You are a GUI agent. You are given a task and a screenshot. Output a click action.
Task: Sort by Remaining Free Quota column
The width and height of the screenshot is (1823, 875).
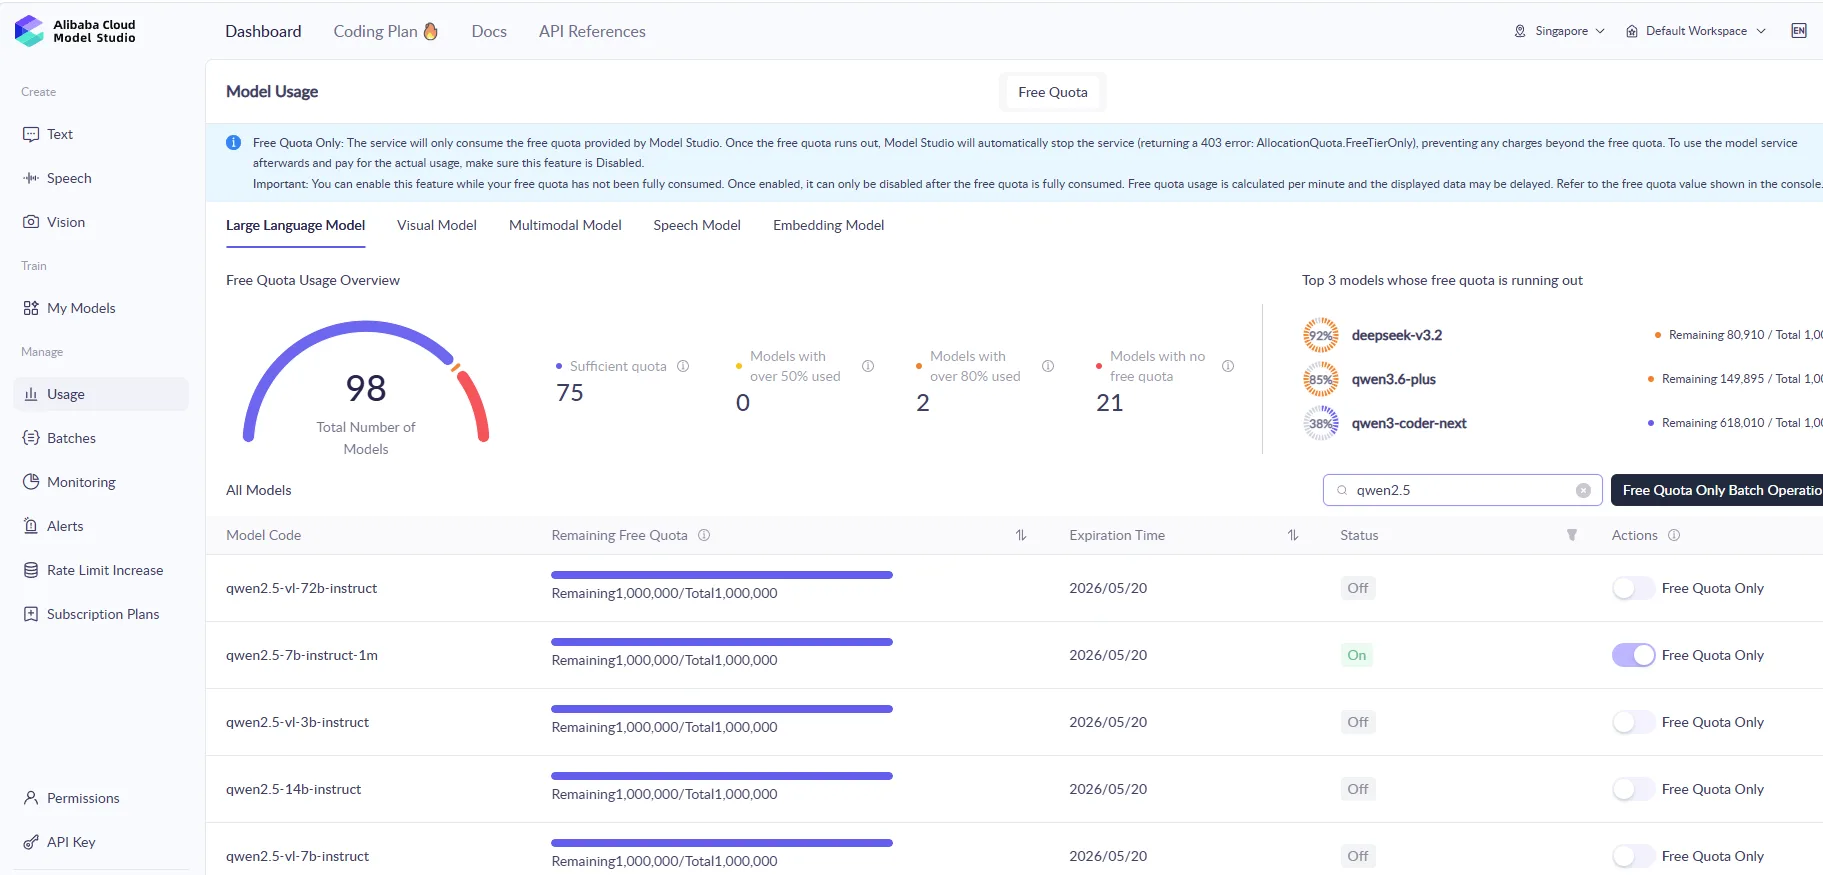tap(1021, 535)
